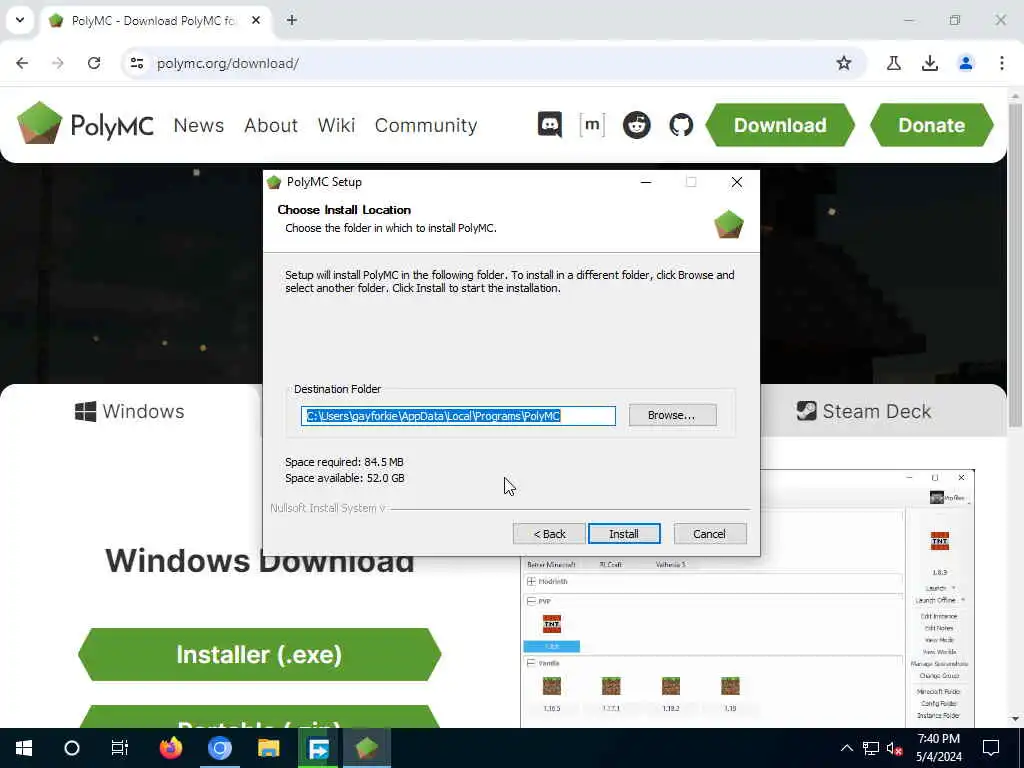
Task: Open Chrome three-dot menu
Action: (1001, 63)
